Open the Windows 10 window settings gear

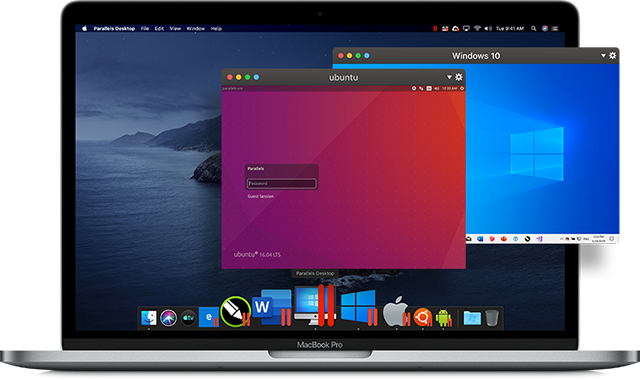coord(613,55)
